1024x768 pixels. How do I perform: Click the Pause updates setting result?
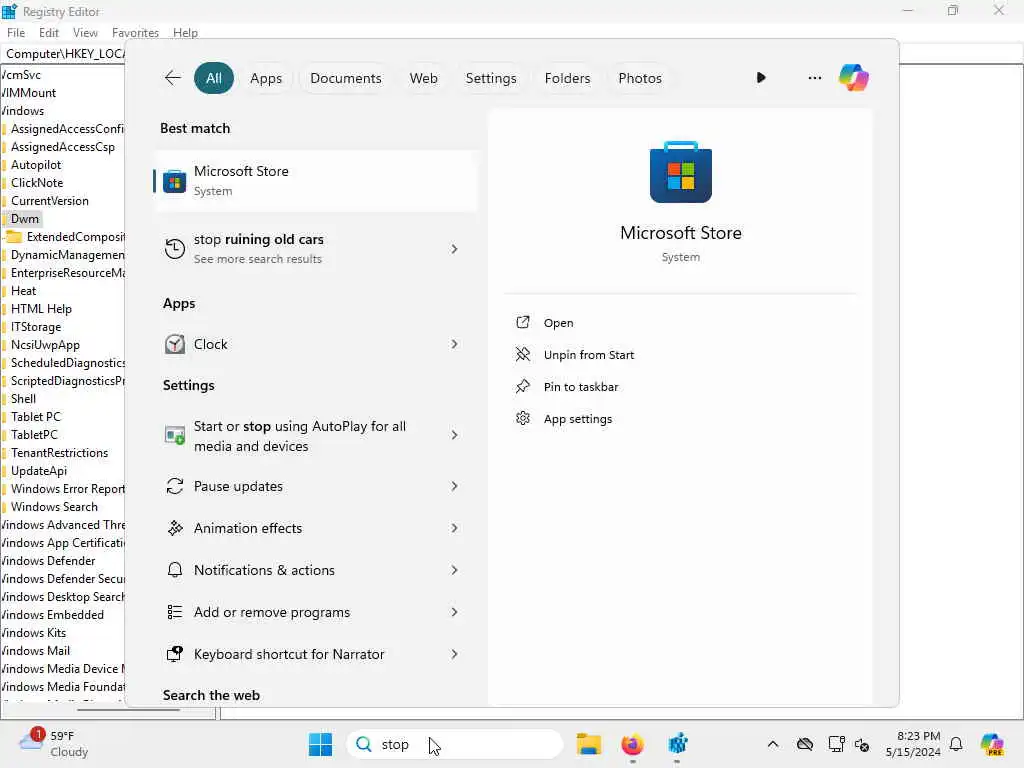pos(315,486)
